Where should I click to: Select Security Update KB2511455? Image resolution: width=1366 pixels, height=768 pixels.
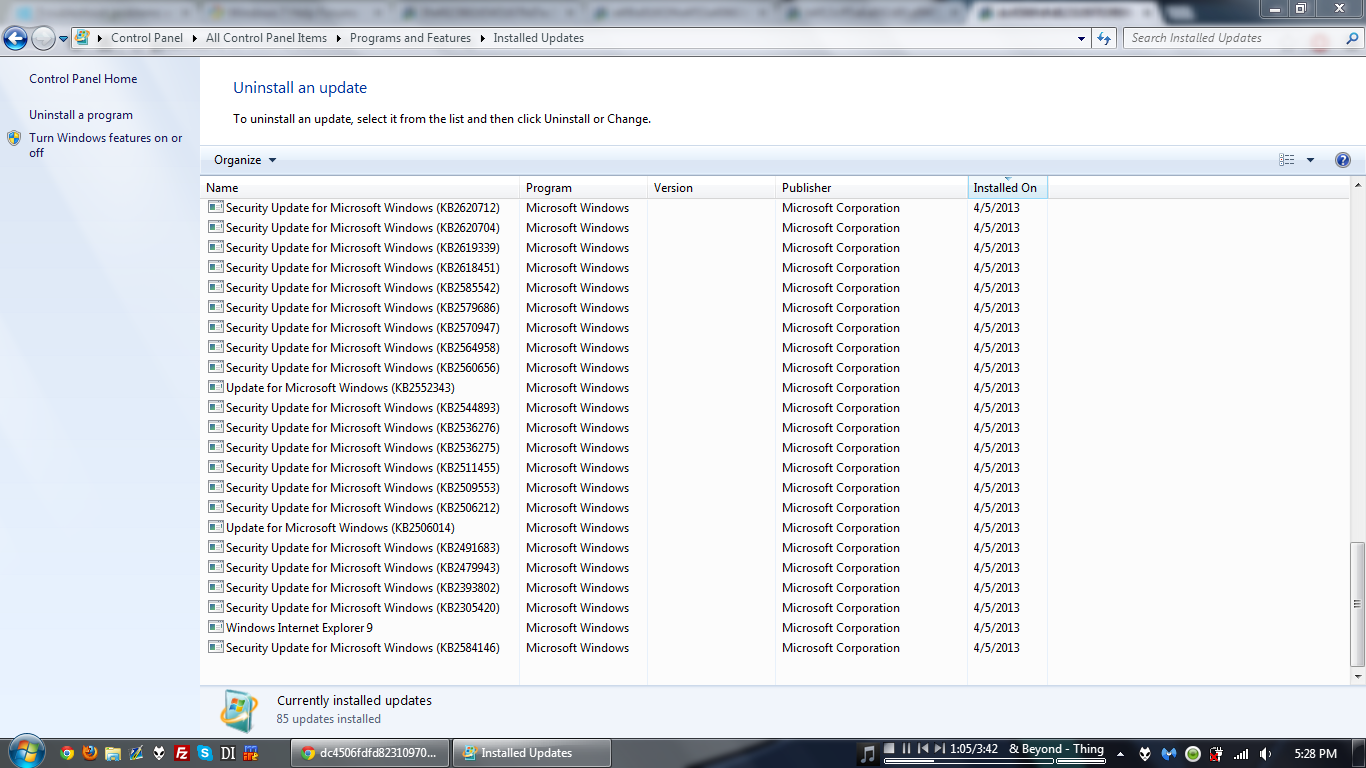(x=626, y=468)
